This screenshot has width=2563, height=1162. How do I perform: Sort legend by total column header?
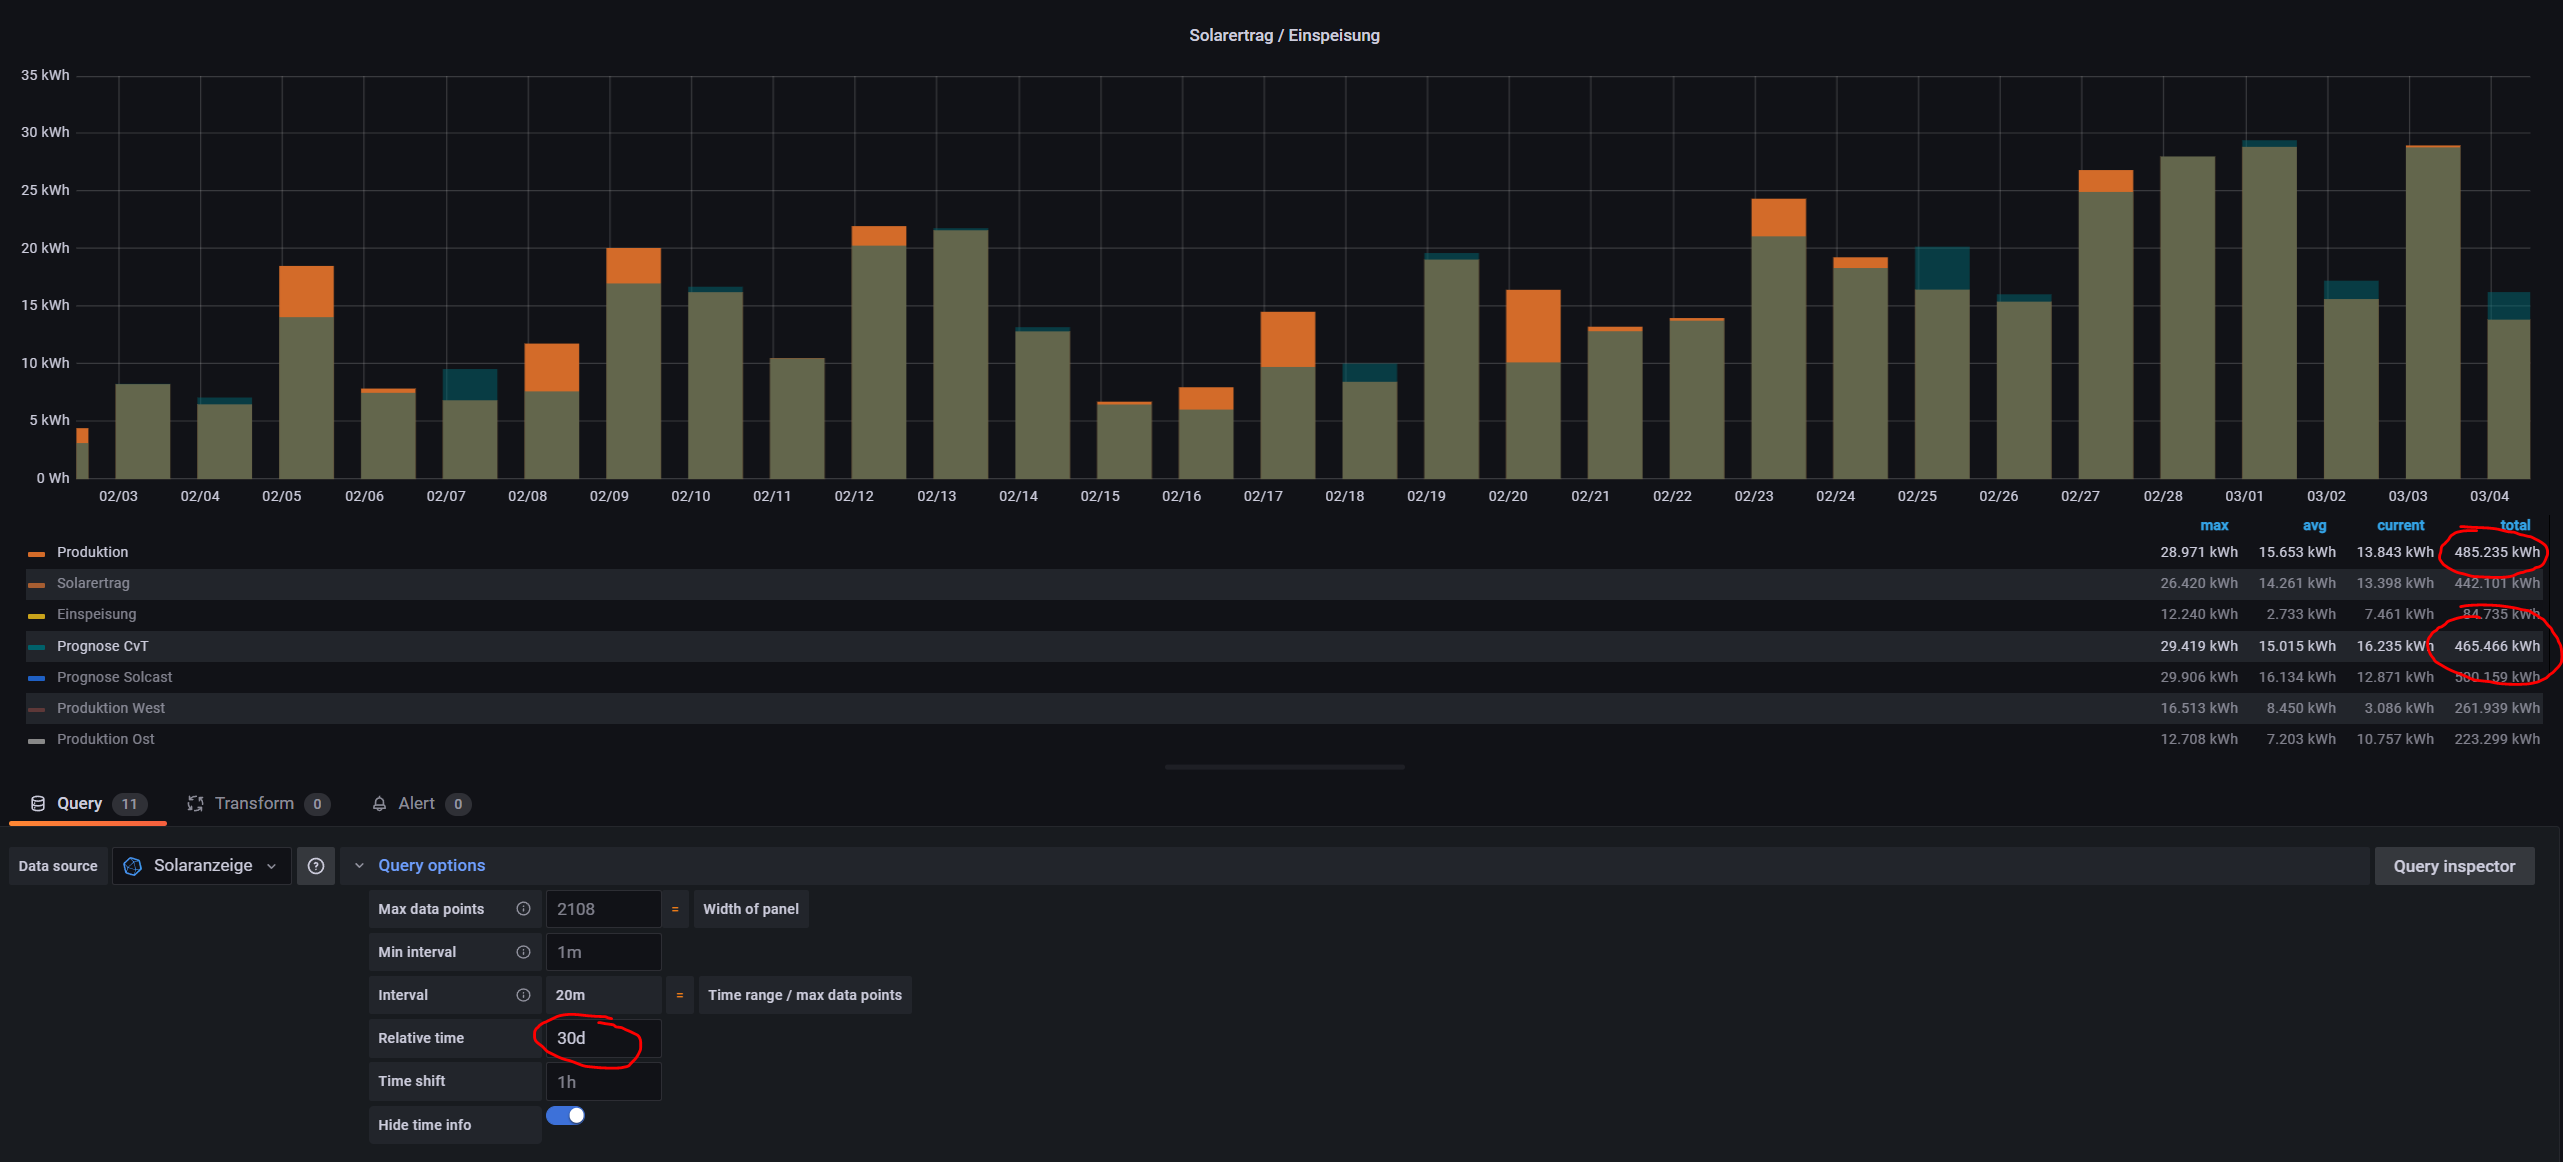[x=2514, y=525]
